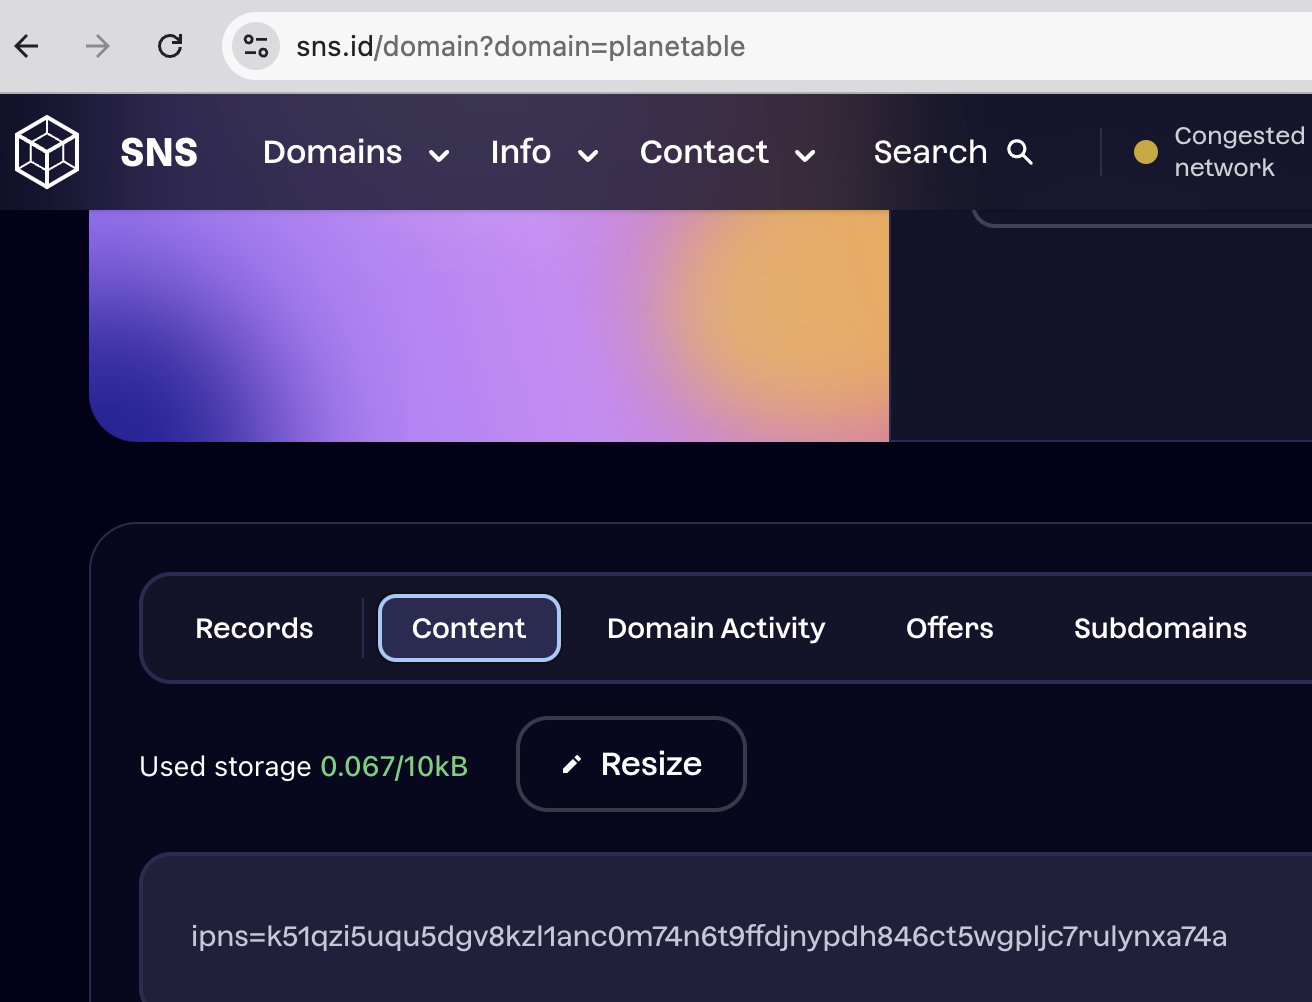Click the Search magnifying glass icon

click(1020, 152)
